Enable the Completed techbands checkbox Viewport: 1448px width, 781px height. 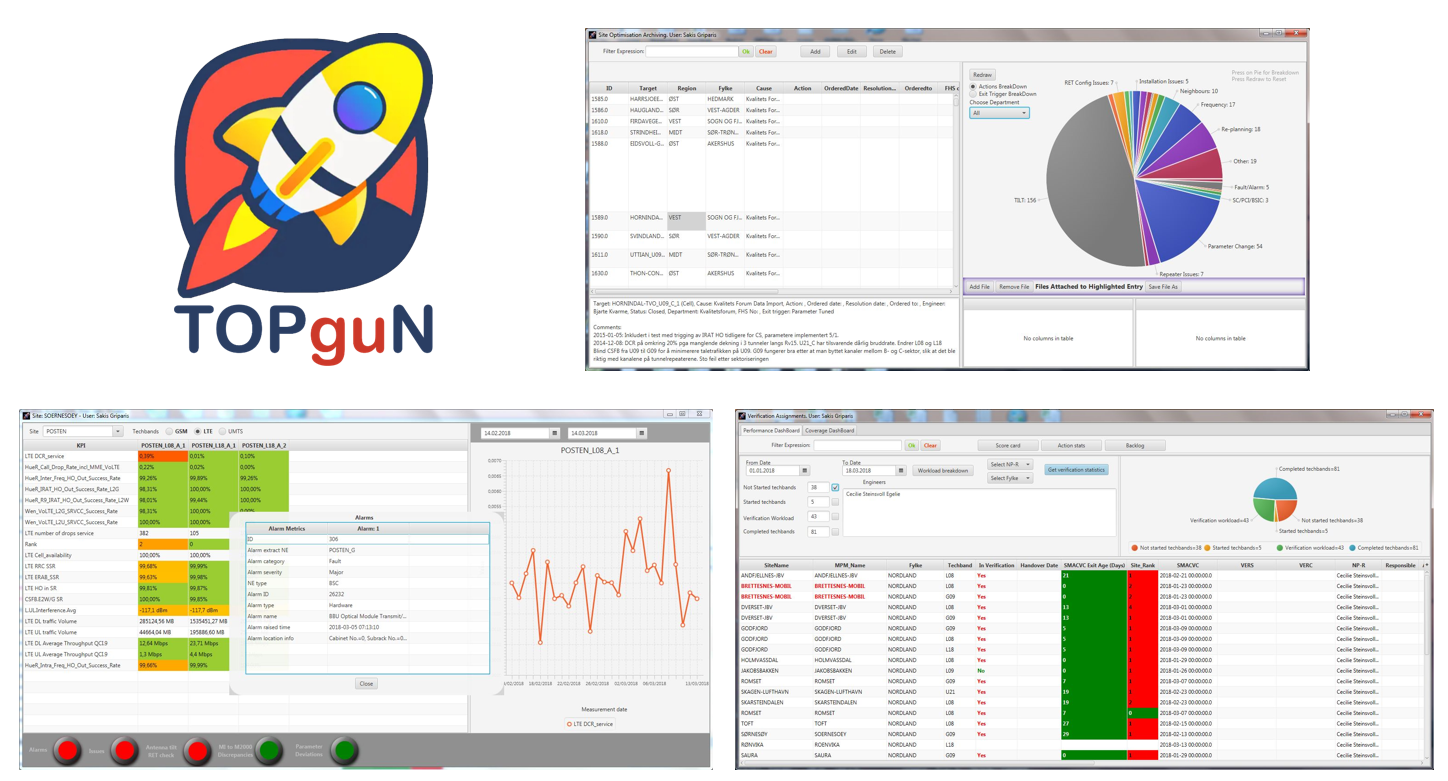point(835,532)
